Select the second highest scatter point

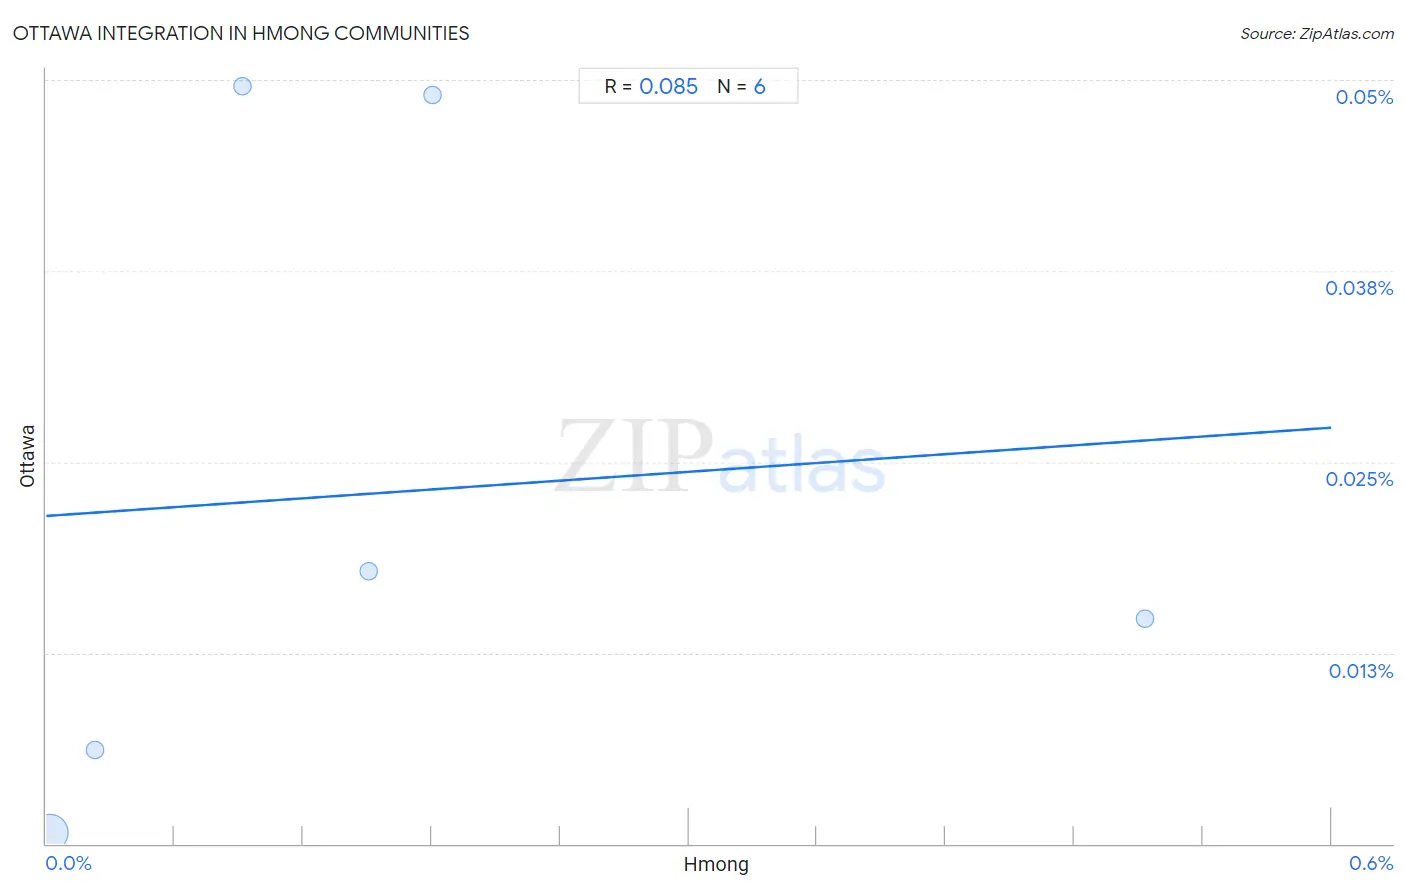[x=432, y=95]
